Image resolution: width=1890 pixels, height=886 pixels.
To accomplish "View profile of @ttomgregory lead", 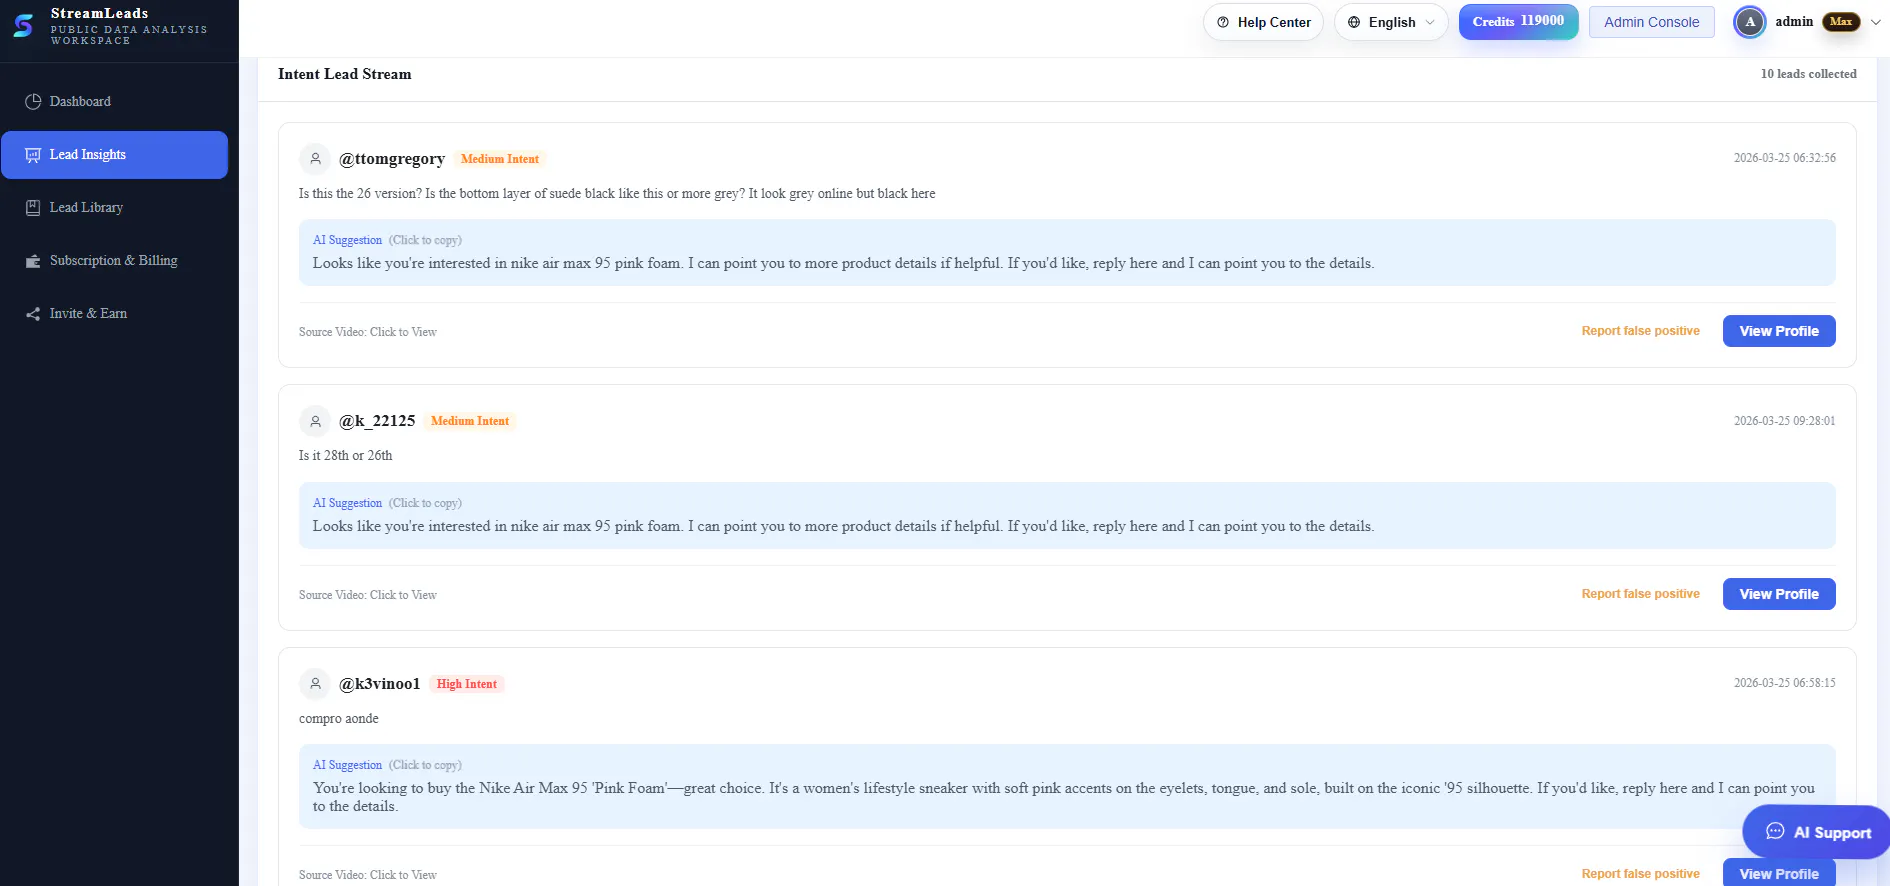I will click(x=1779, y=331).
